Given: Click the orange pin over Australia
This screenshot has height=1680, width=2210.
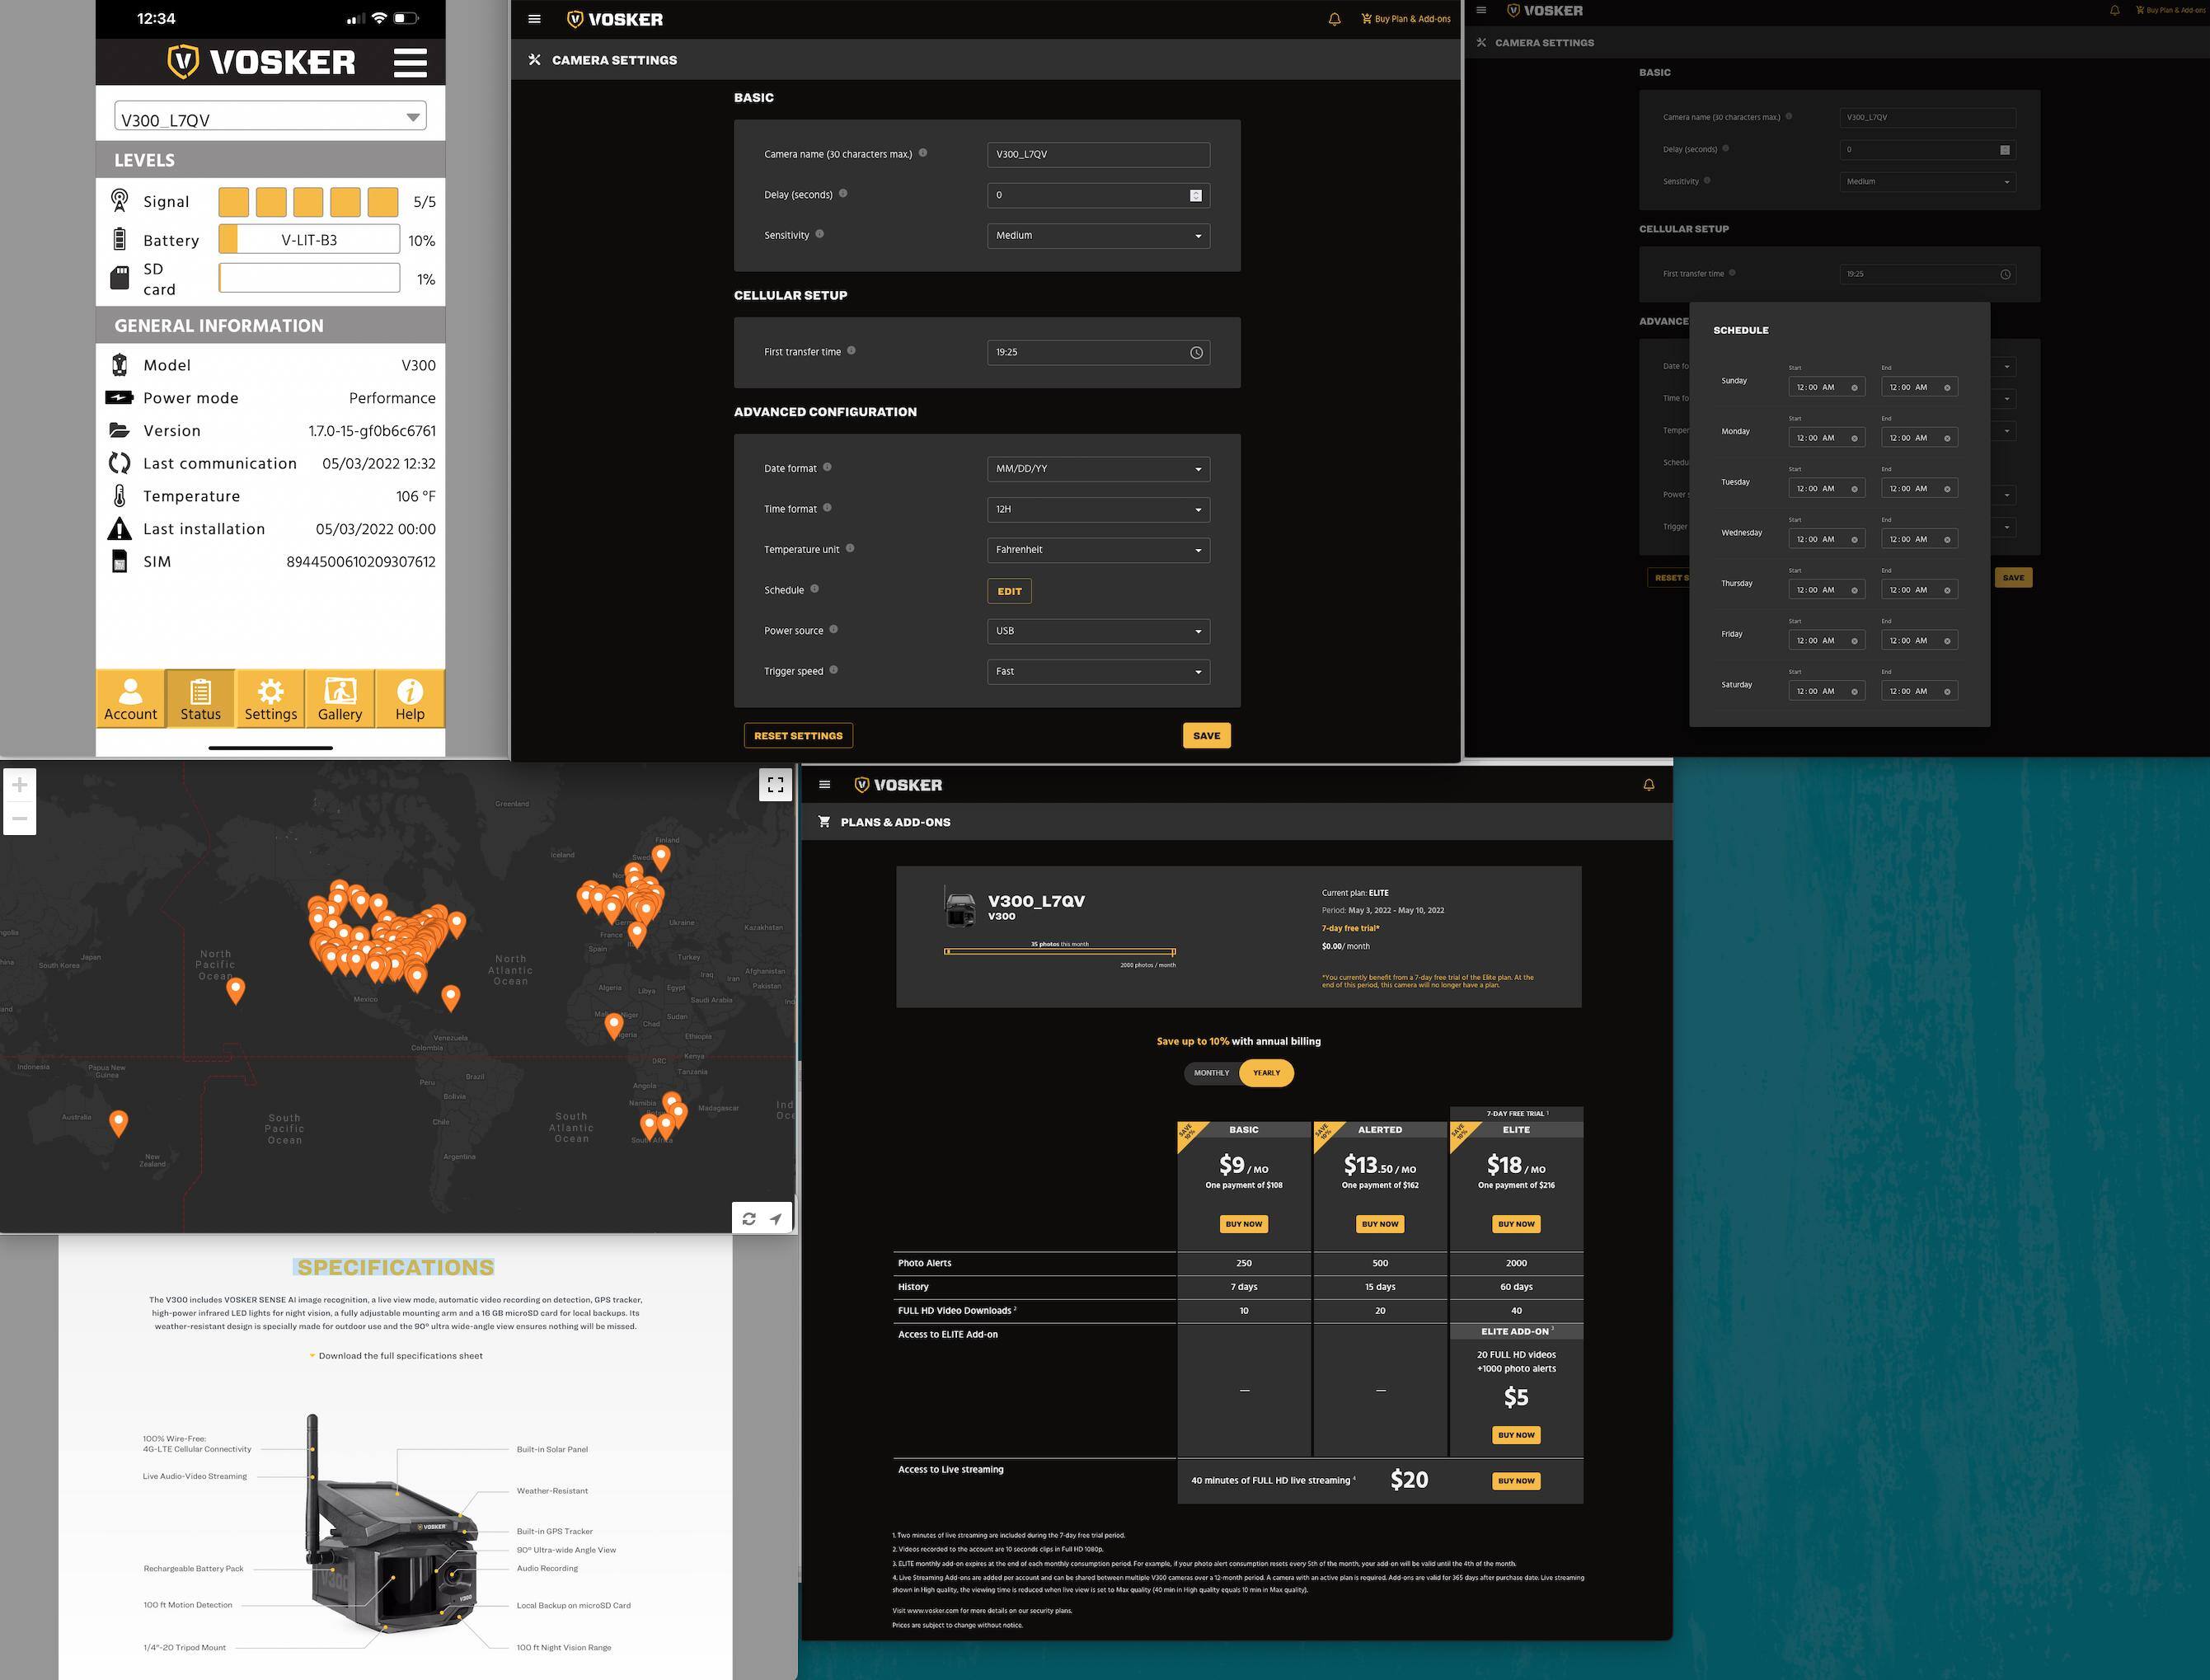Looking at the screenshot, I should (118, 1122).
